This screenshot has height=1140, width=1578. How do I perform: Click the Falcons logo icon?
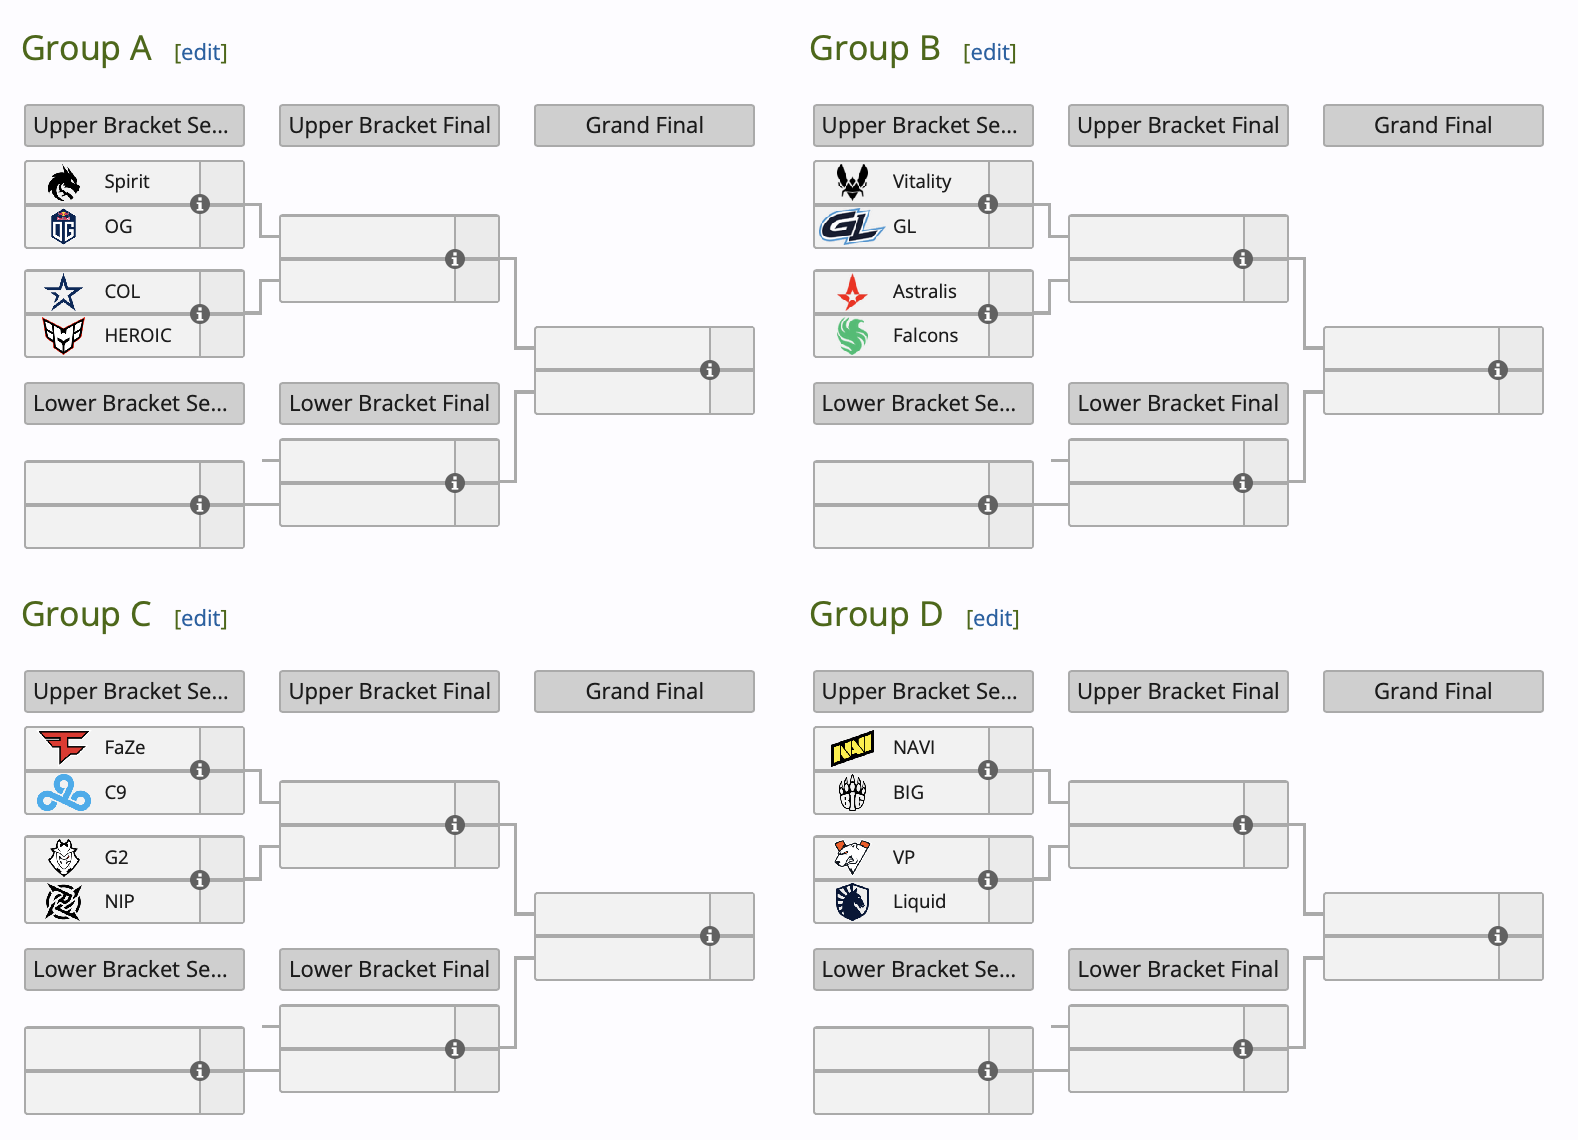[x=852, y=336]
